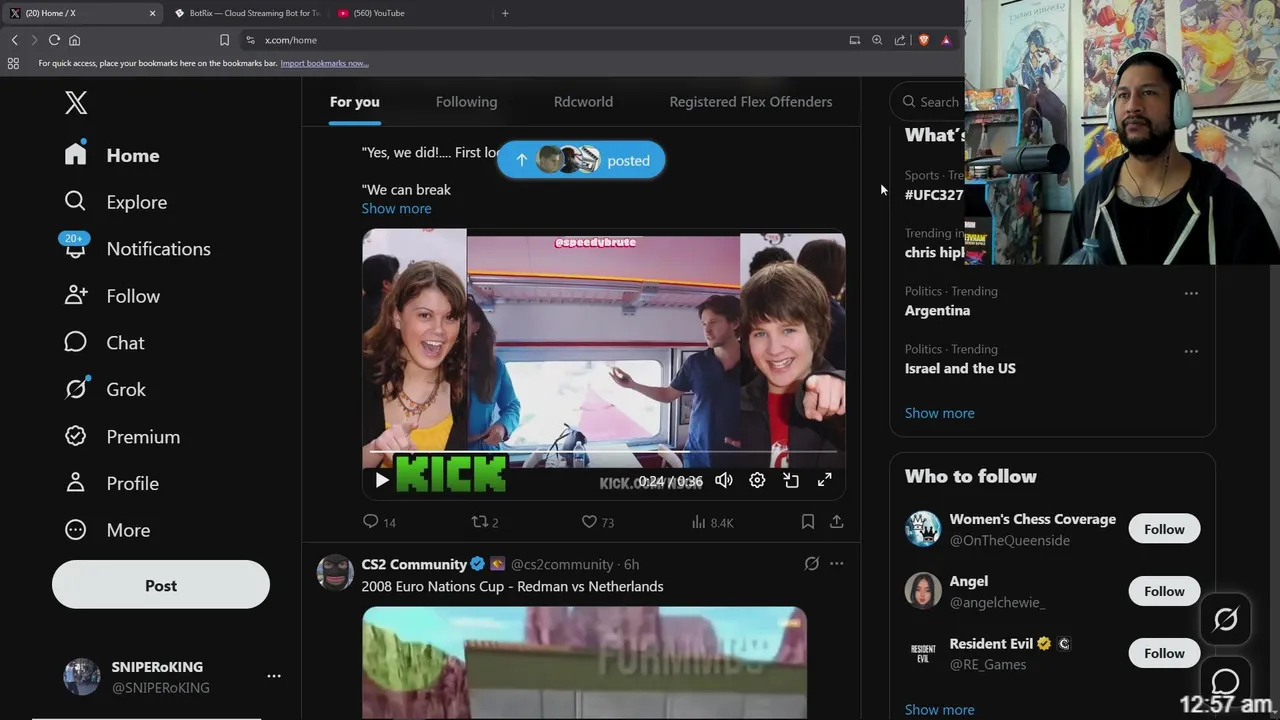Like the Kick video post
This screenshot has height=720, width=1280.
coord(598,522)
